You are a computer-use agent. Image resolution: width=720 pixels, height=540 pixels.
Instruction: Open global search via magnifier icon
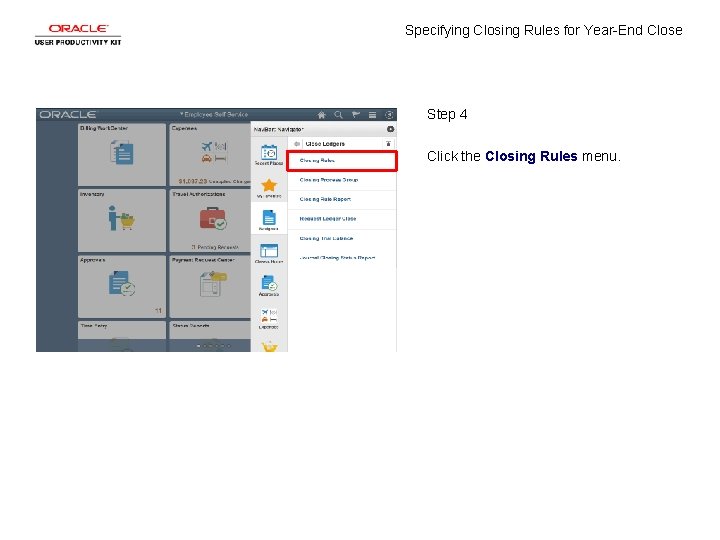pos(338,115)
